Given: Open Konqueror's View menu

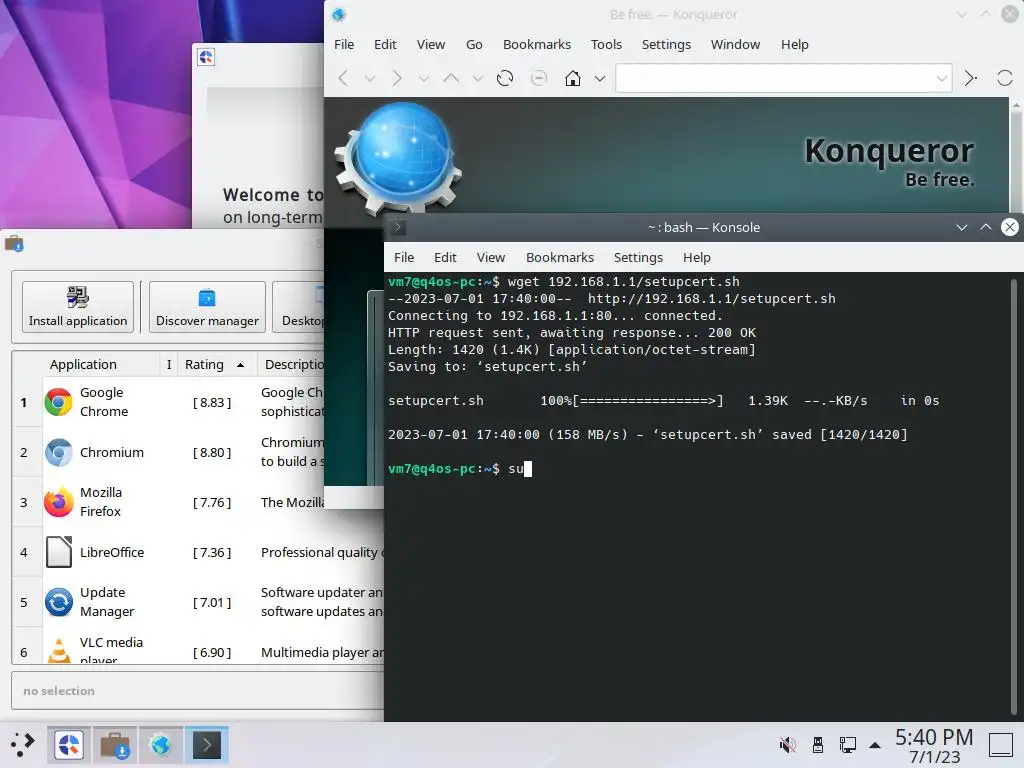Looking at the screenshot, I should click(x=431, y=44).
